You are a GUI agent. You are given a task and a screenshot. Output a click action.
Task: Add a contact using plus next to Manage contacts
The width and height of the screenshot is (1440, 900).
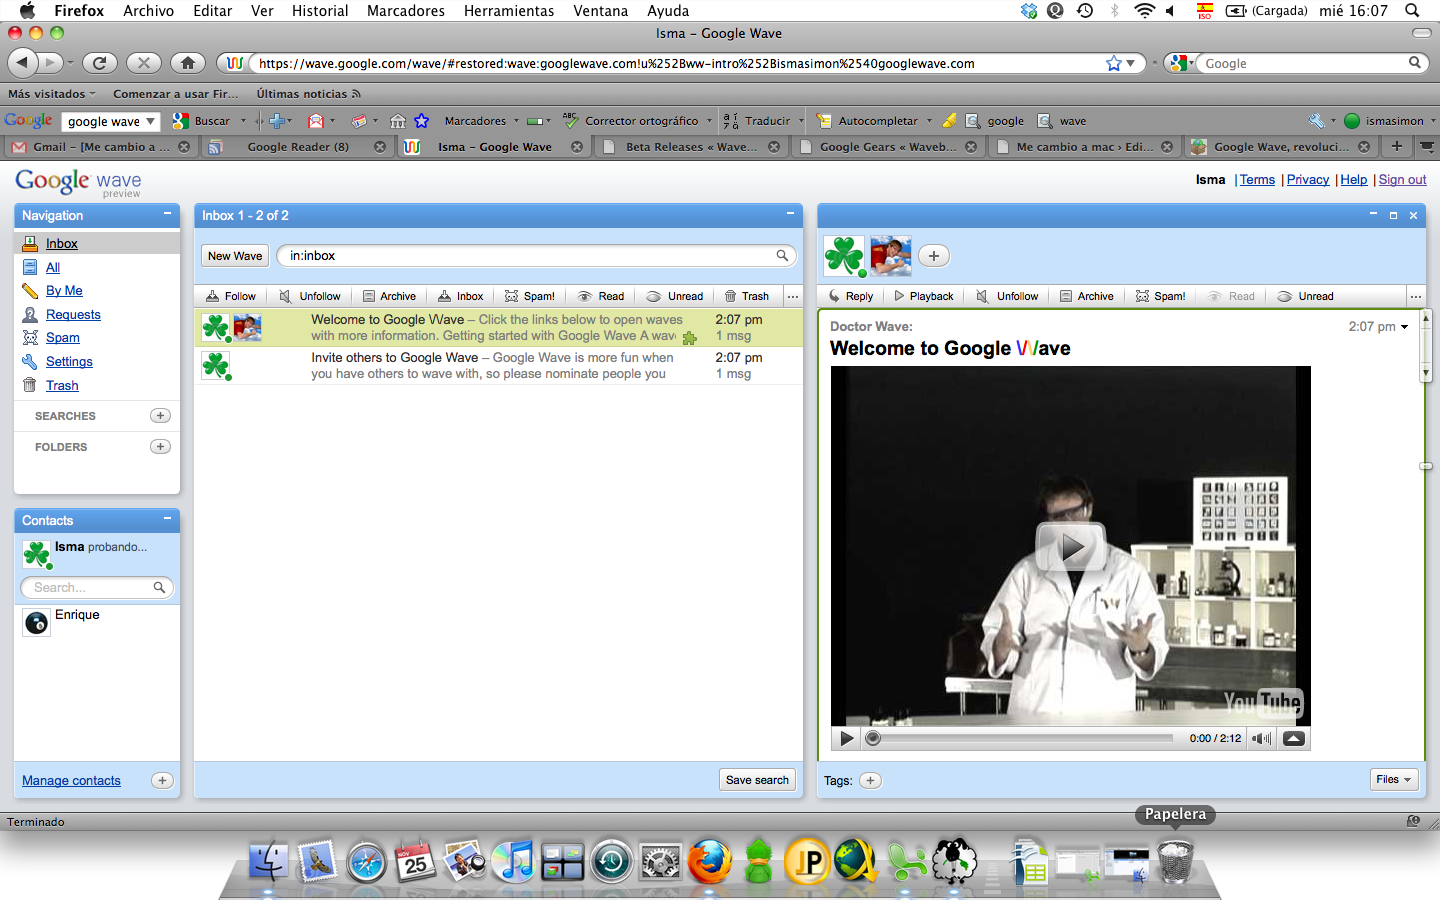162,780
